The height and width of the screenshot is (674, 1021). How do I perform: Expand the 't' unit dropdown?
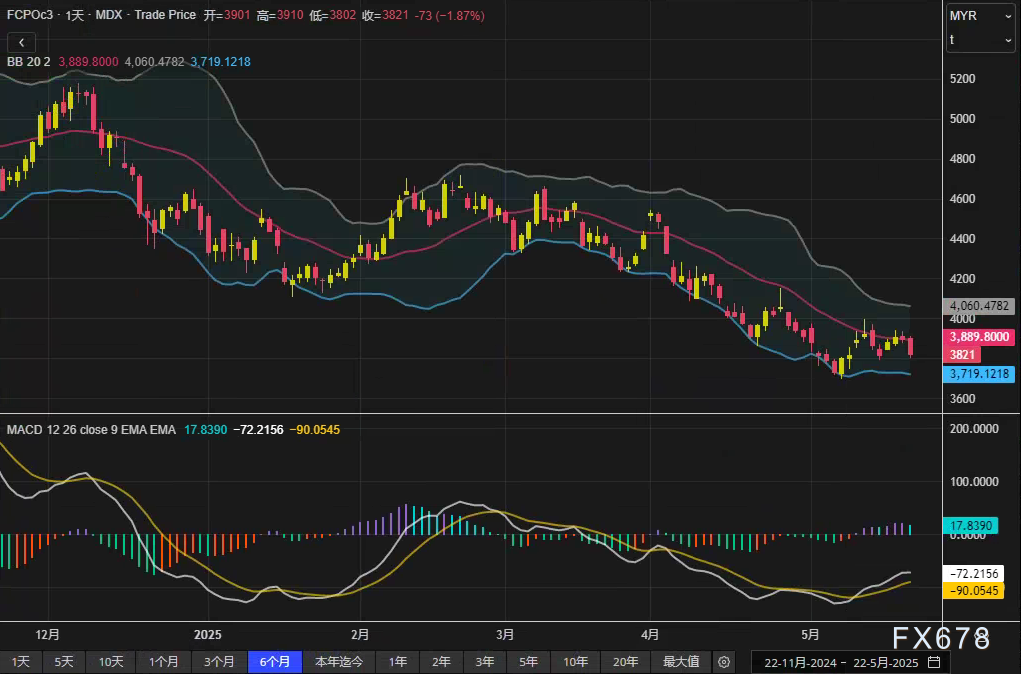980,39
